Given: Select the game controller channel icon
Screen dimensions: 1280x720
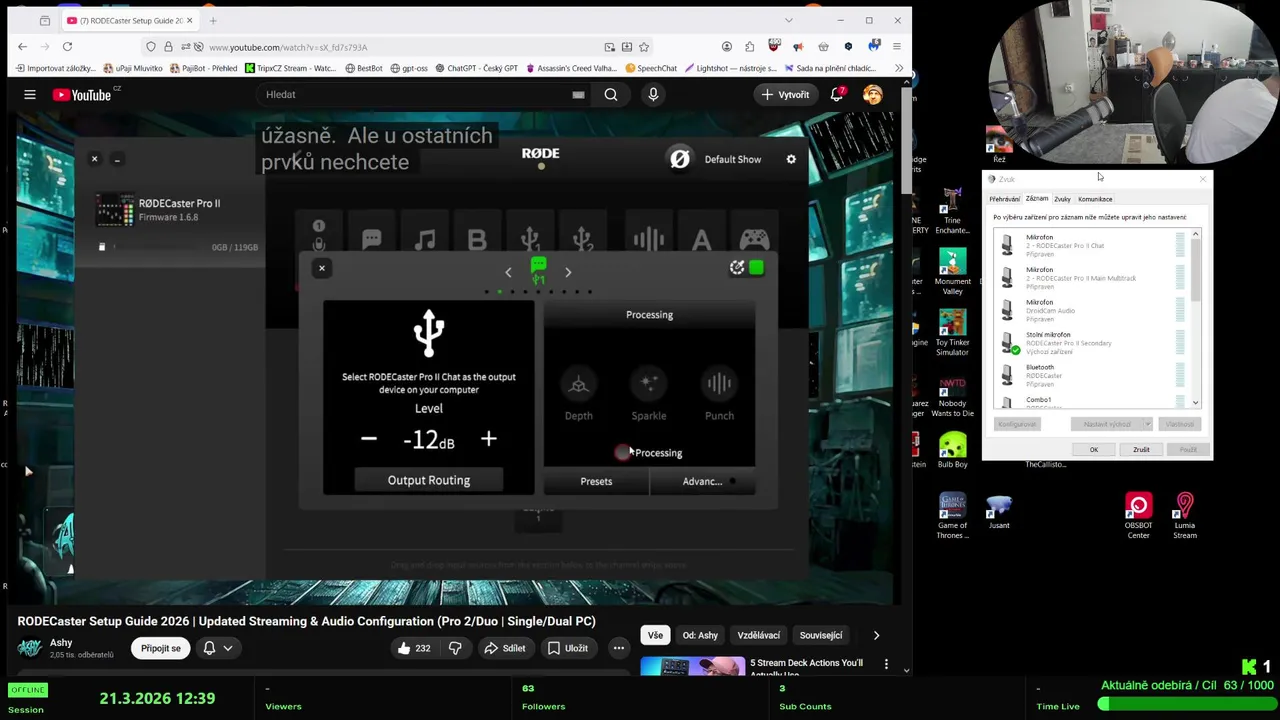Looking at the screenshot, I should pyautogui.click(x=754, y=239).
